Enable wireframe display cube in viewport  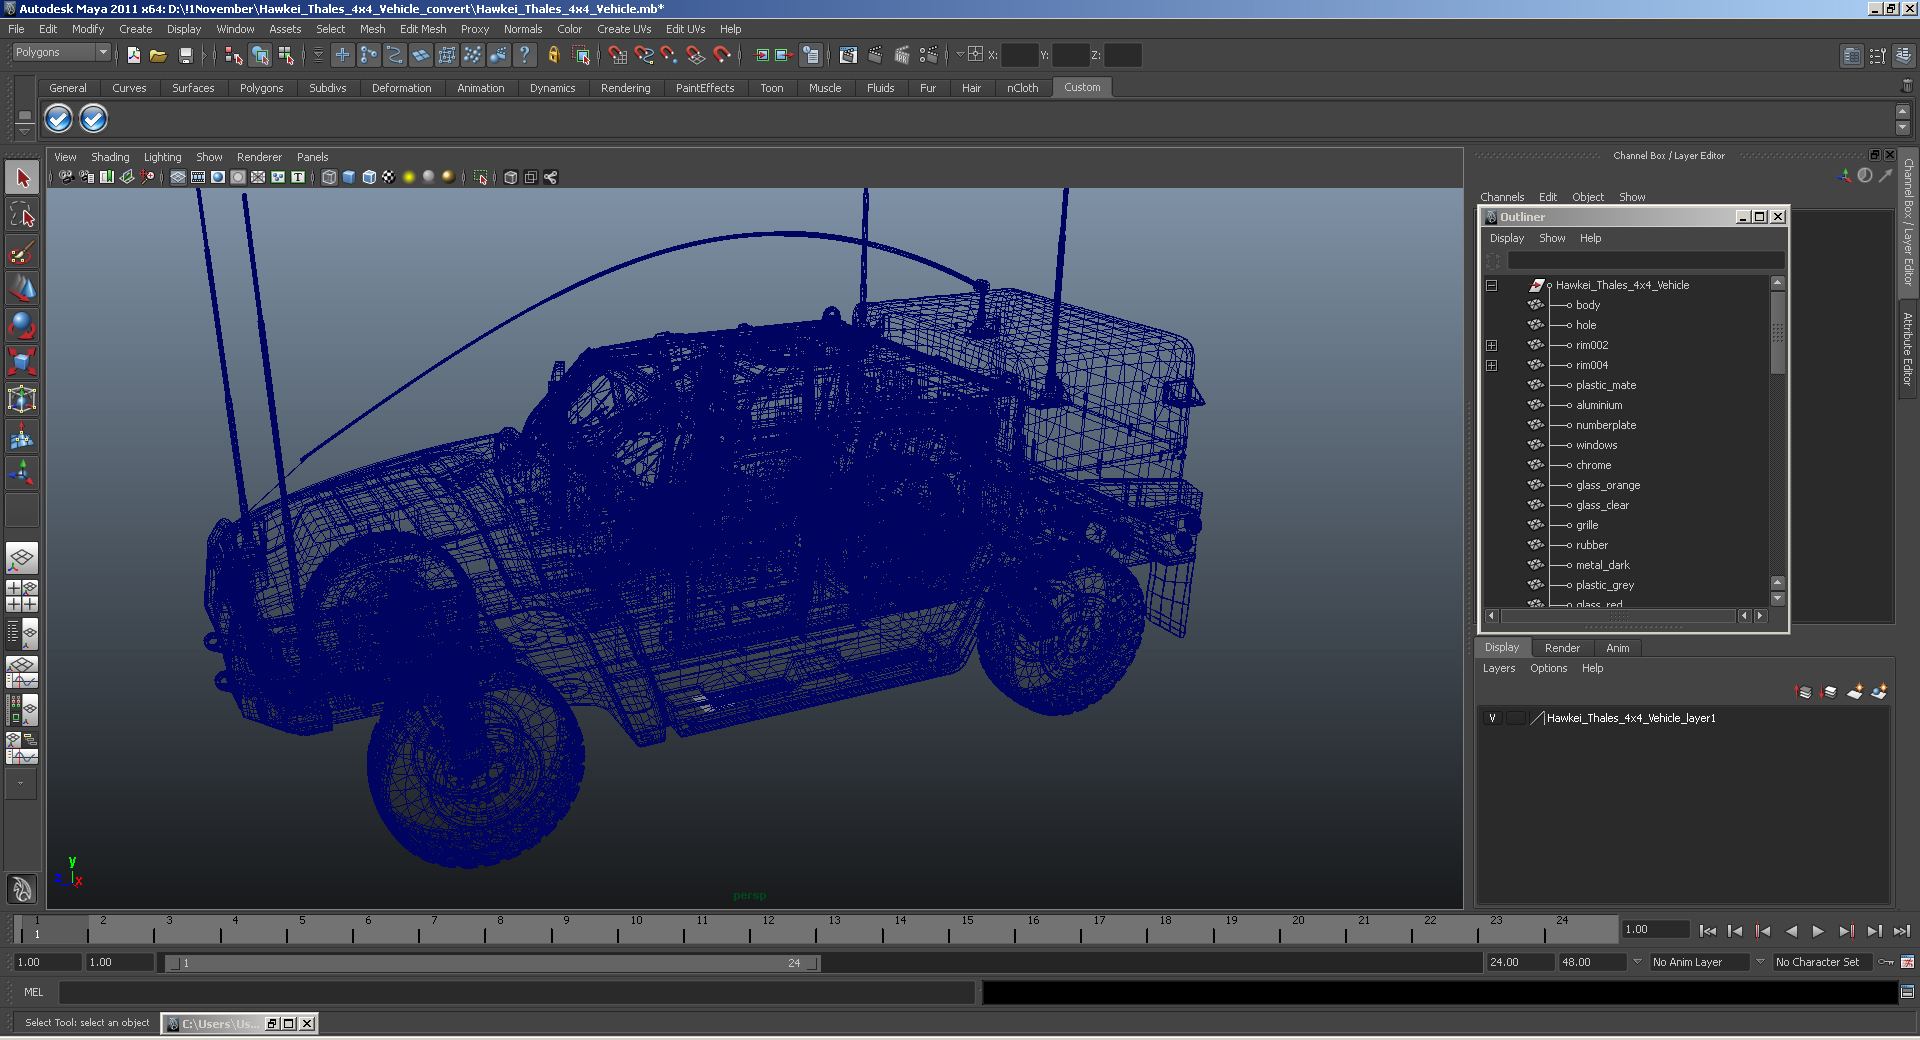click(329, 177)
